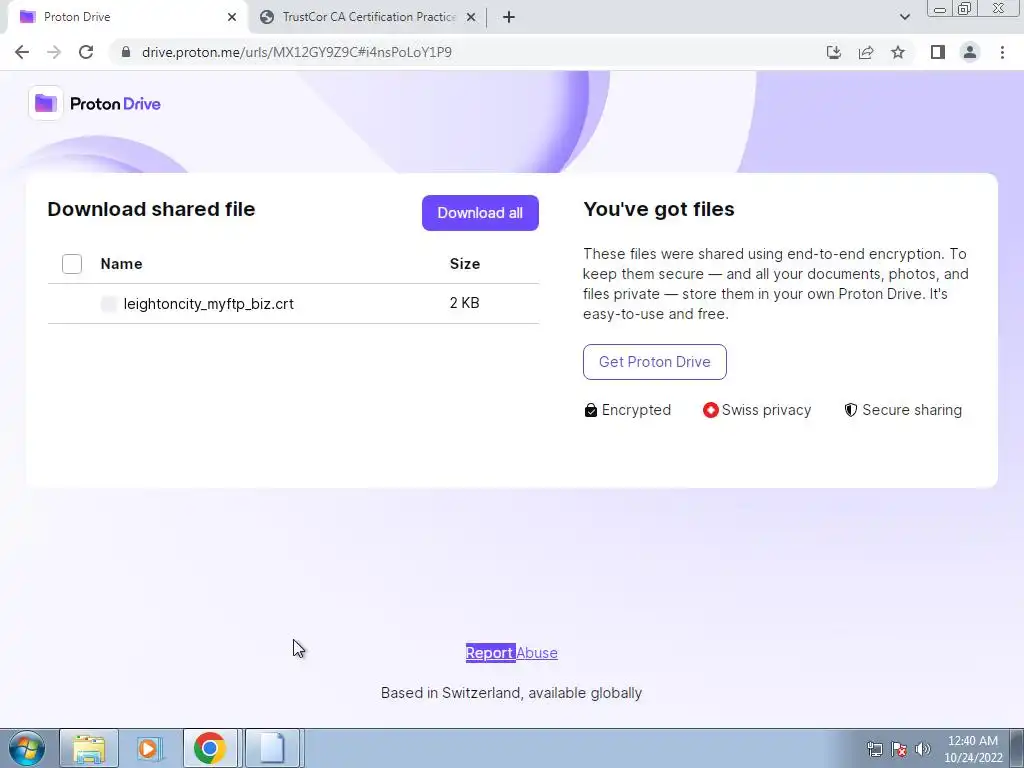Click the Chrome taskbar icon
Image resolution: width=1024 pixels, height=768 pixels.
[210, 748]
